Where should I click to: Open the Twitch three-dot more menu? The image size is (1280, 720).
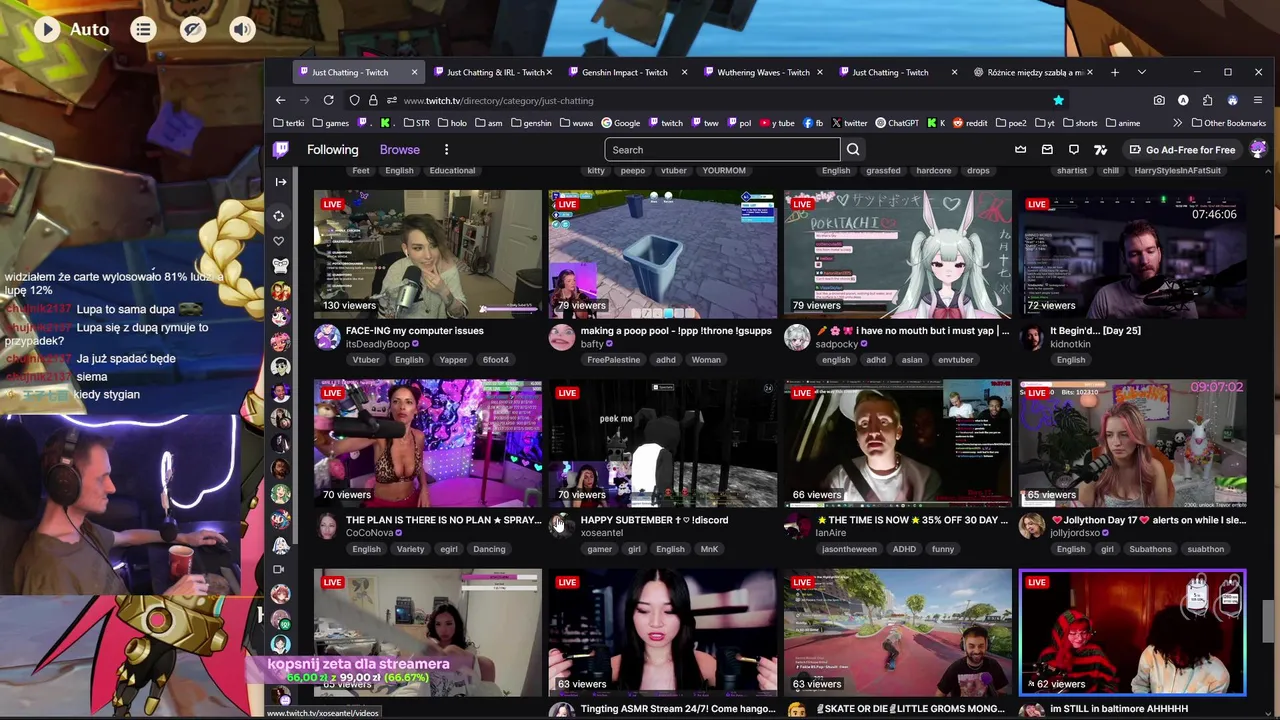click(446, 150)
